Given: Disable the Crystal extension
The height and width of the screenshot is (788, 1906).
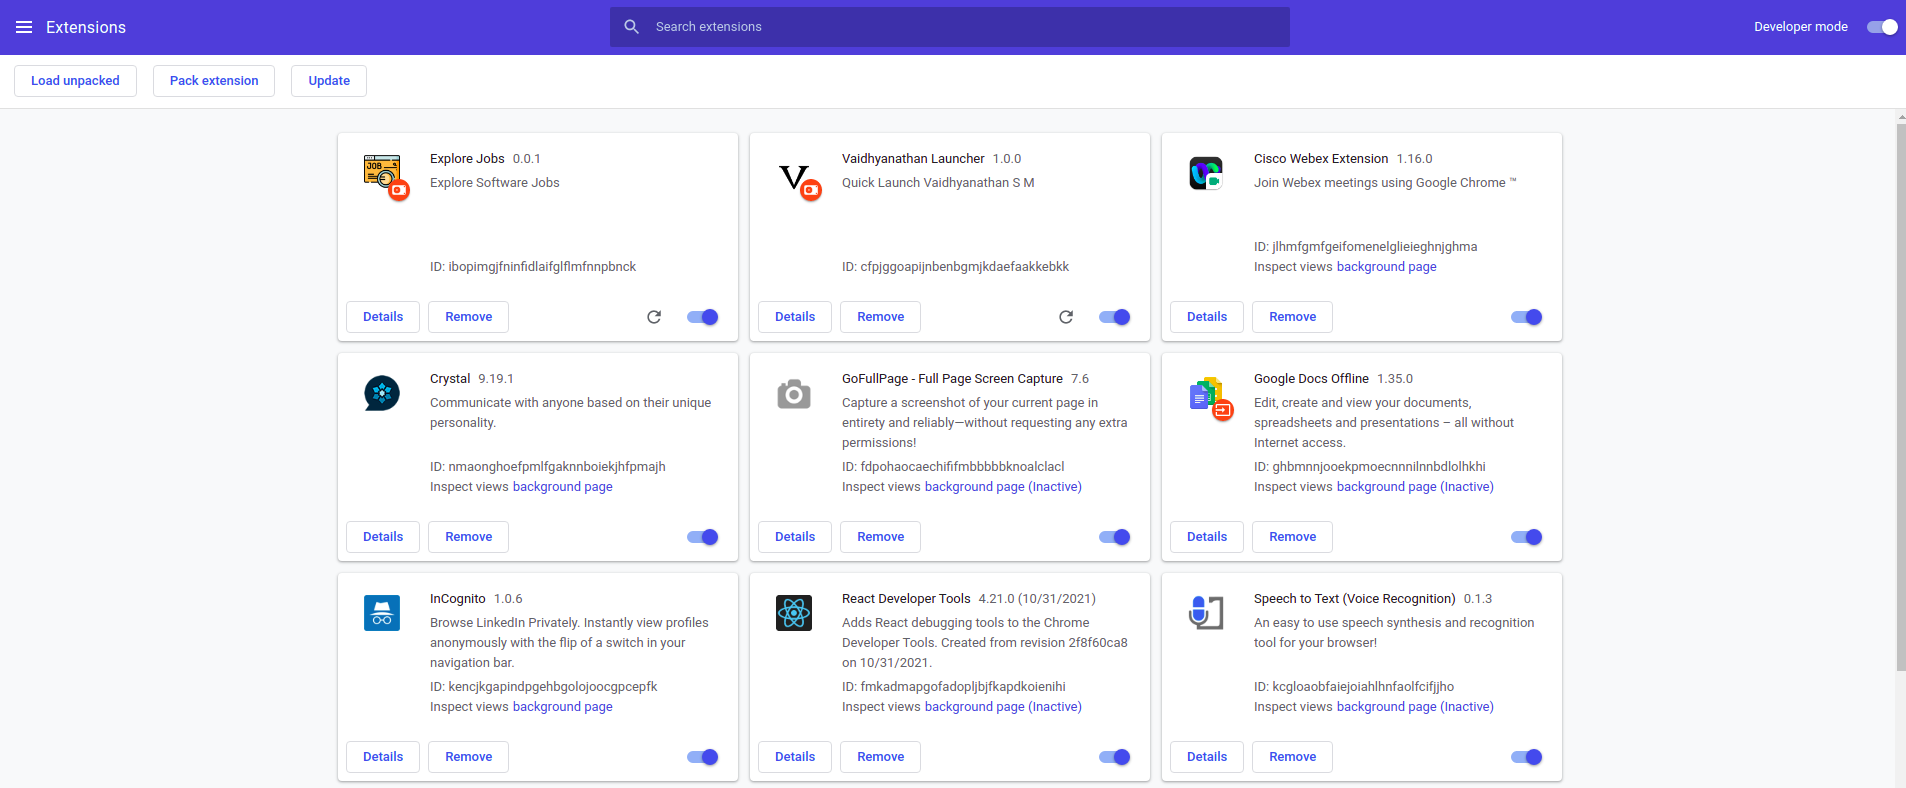Looking at the screenshot, I should pyautogui.click(x=703, y=537).
